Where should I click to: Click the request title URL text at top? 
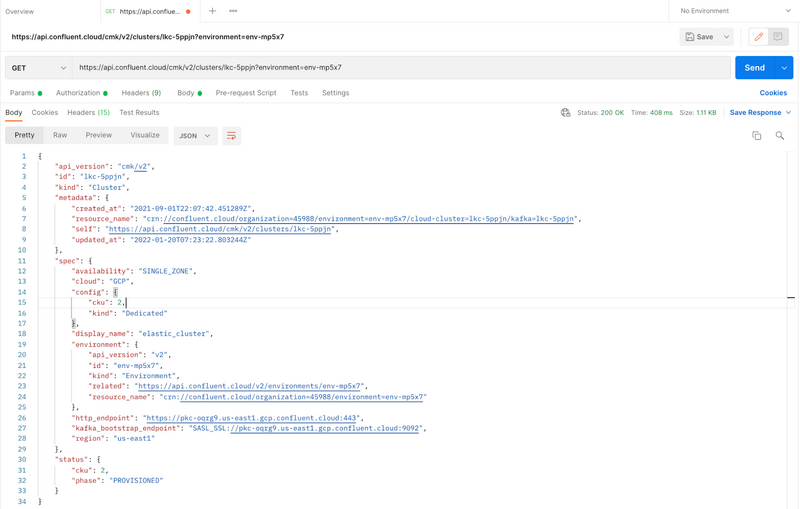coord(148,37)
